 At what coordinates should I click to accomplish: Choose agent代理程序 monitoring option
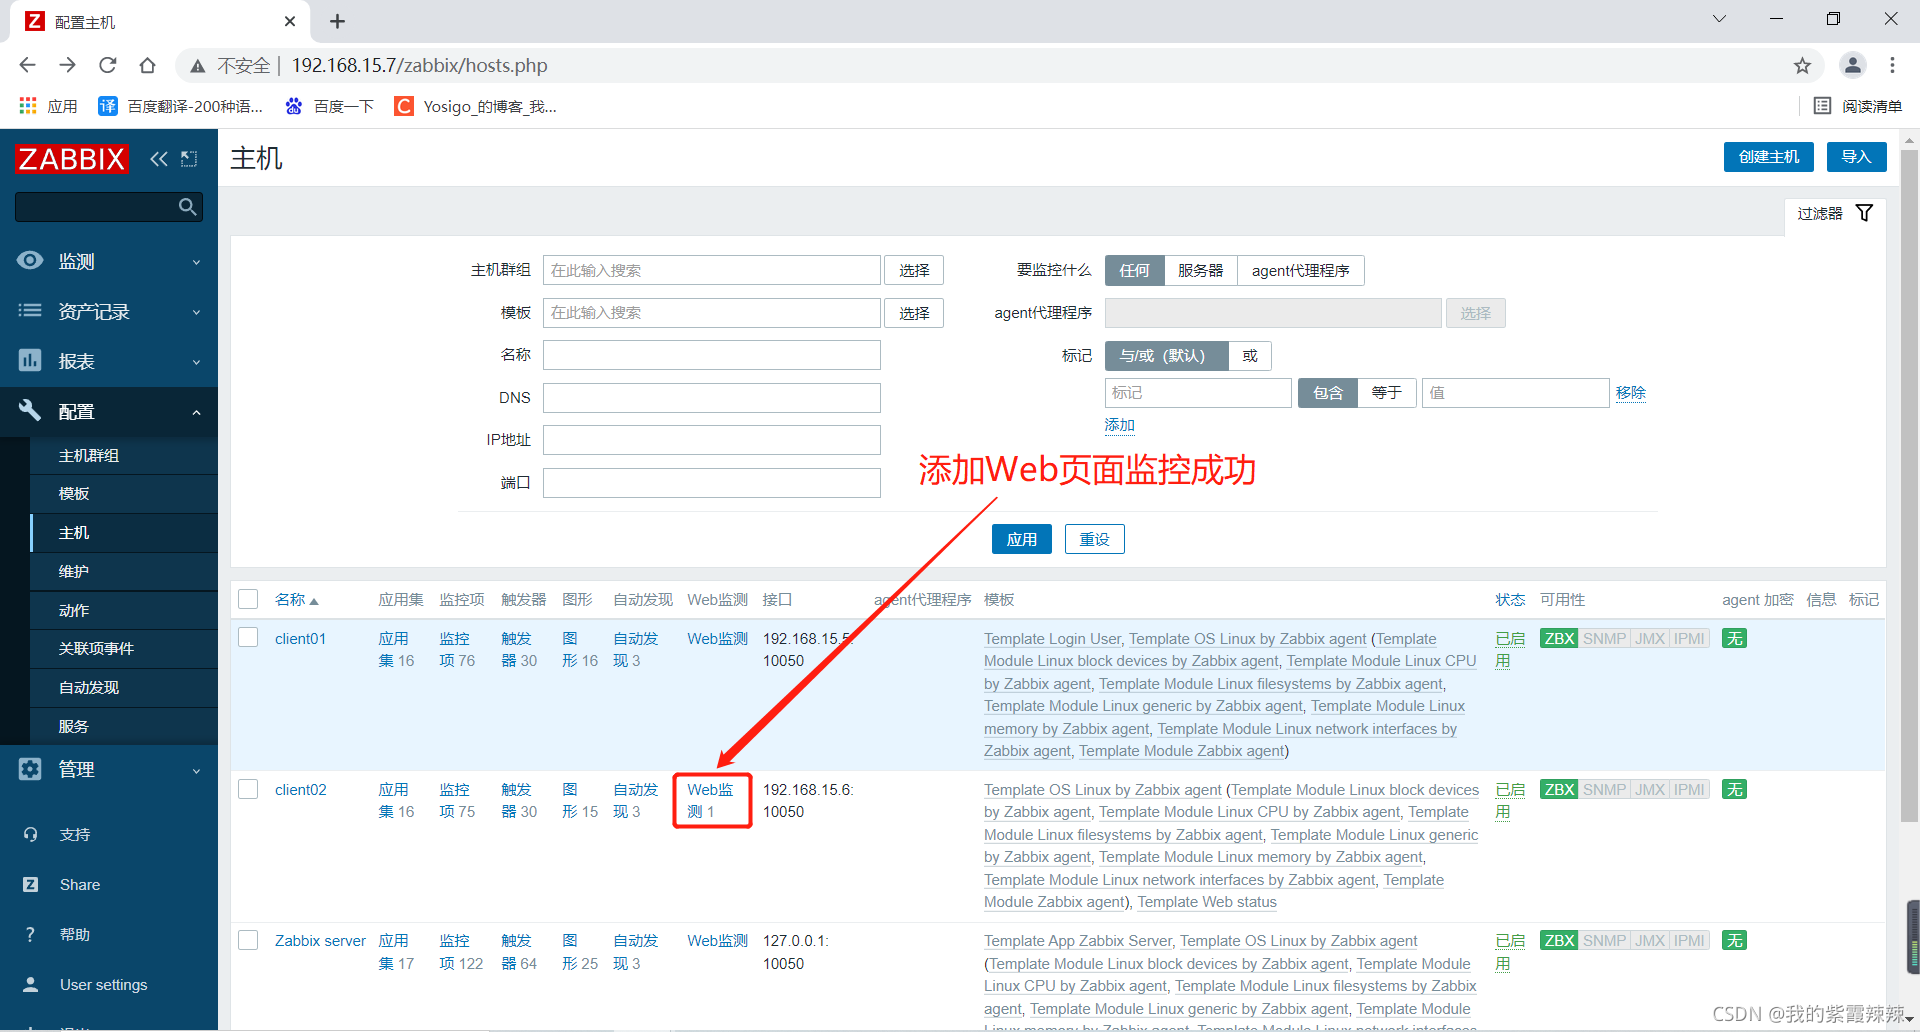pyautogui.click(x=1300, y=271)
